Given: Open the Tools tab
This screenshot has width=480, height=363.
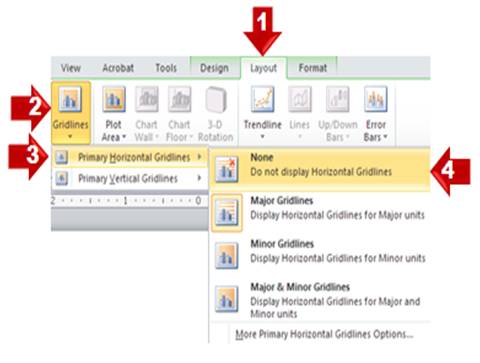Looking at the screenshot, I should coord(166,68).
